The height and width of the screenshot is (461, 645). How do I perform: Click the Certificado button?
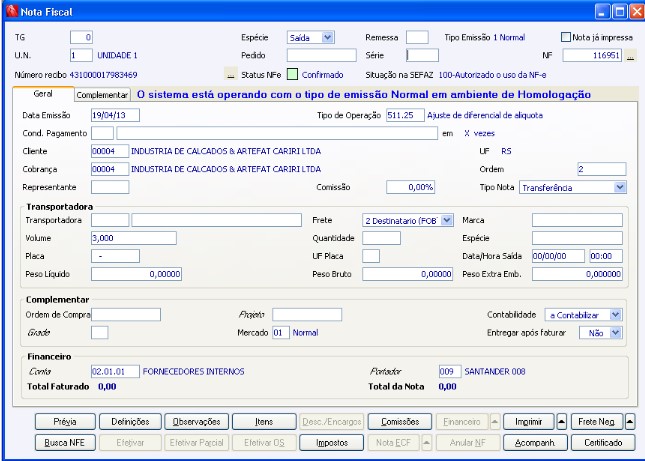pos(603,442)
